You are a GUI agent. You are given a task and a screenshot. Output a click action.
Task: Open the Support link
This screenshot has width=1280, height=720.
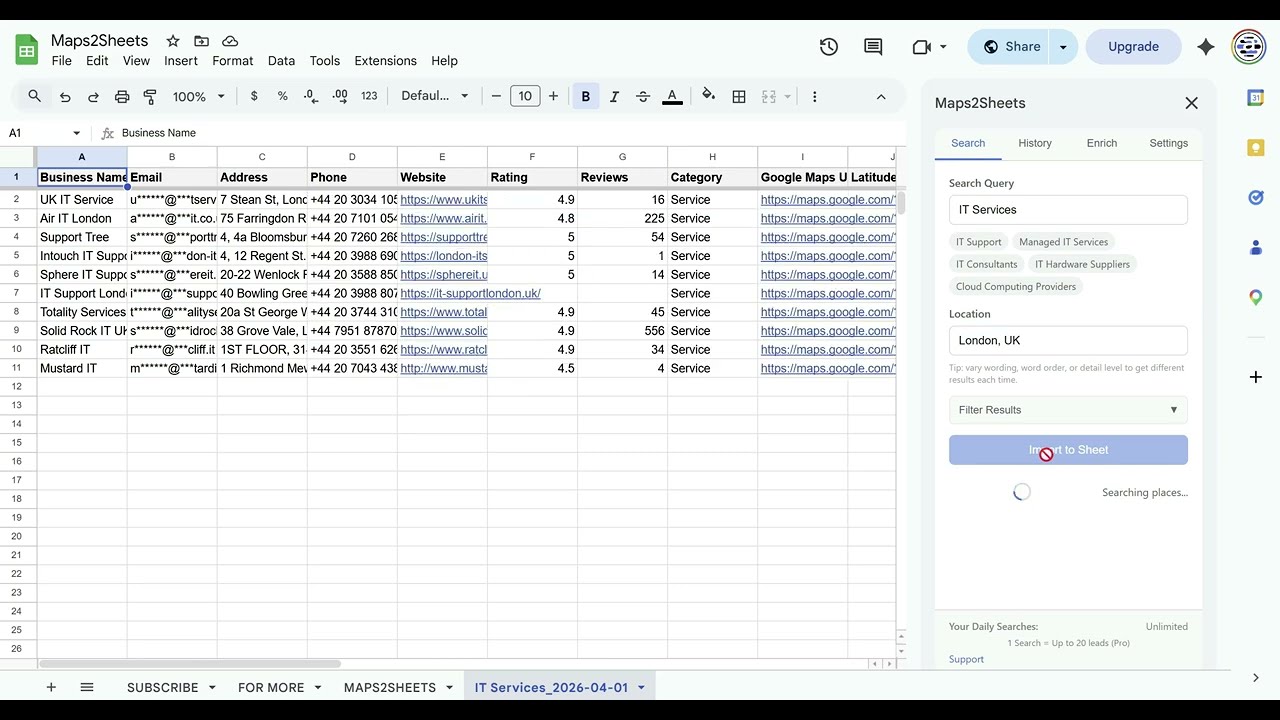966,660
